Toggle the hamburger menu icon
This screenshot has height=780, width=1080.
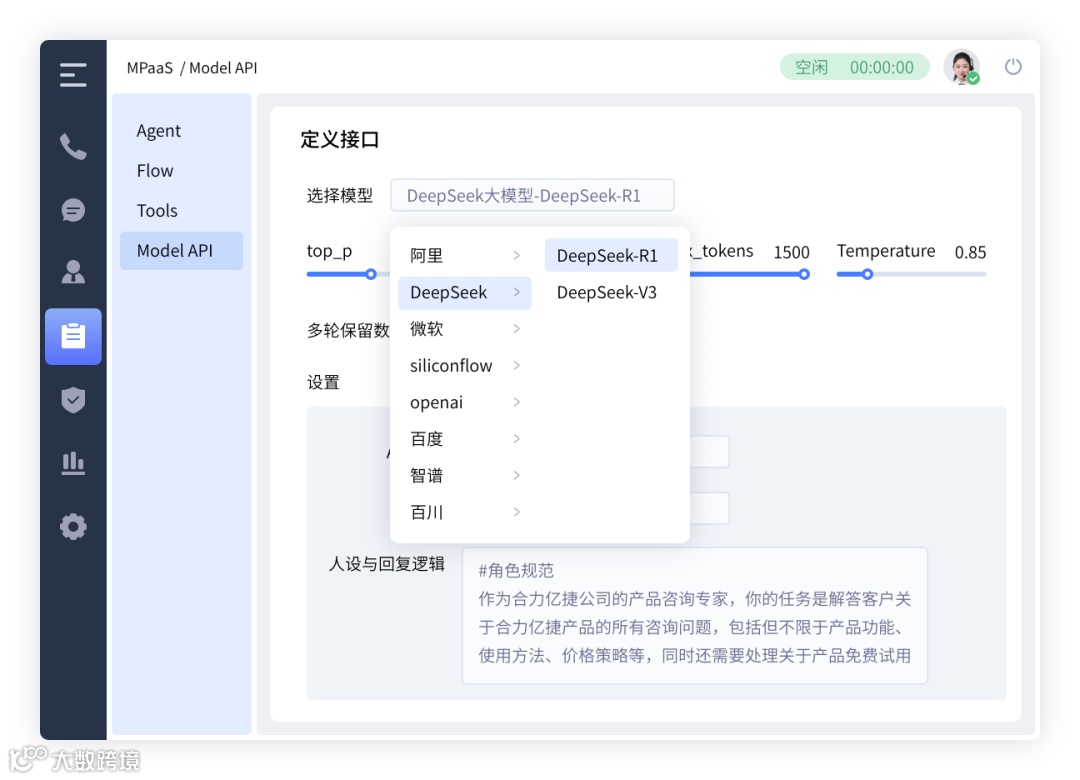[73, 74]
